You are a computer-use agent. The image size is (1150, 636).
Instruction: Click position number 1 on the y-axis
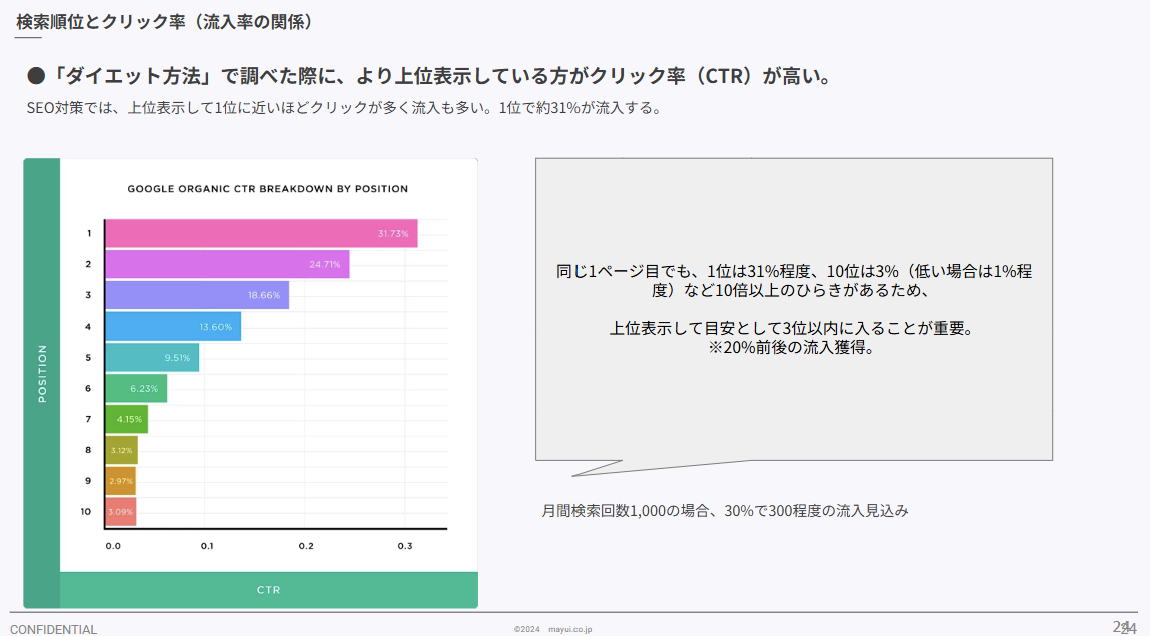(x=89, y=233)
